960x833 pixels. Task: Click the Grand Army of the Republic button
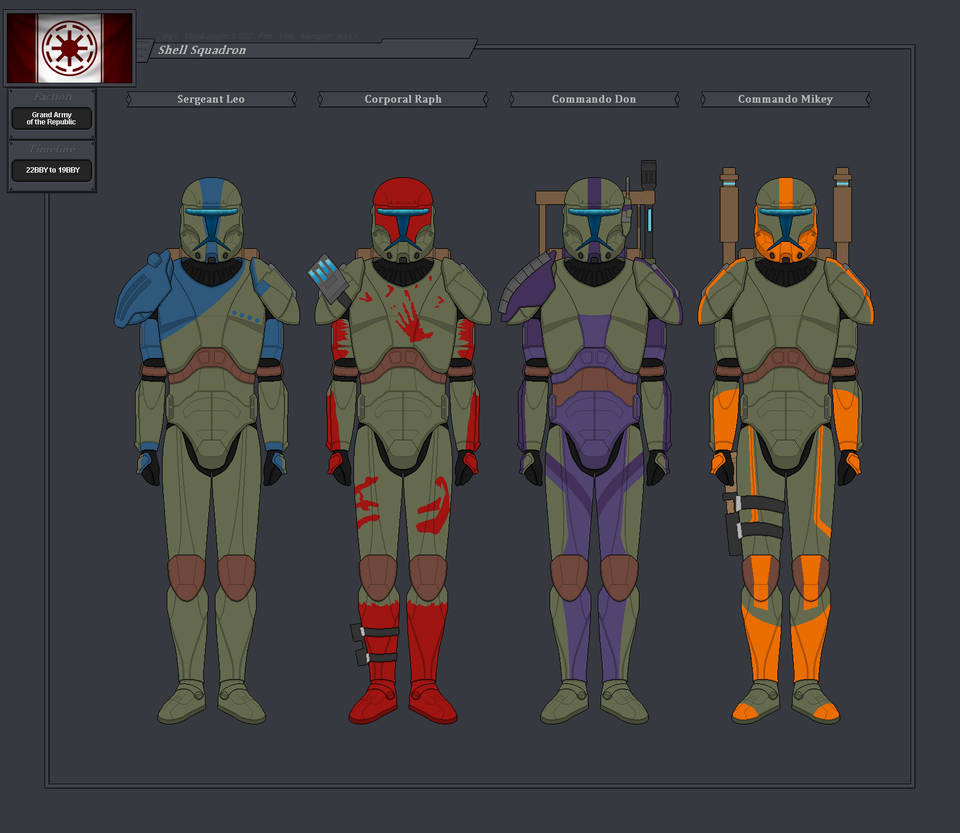pos(50,117)
